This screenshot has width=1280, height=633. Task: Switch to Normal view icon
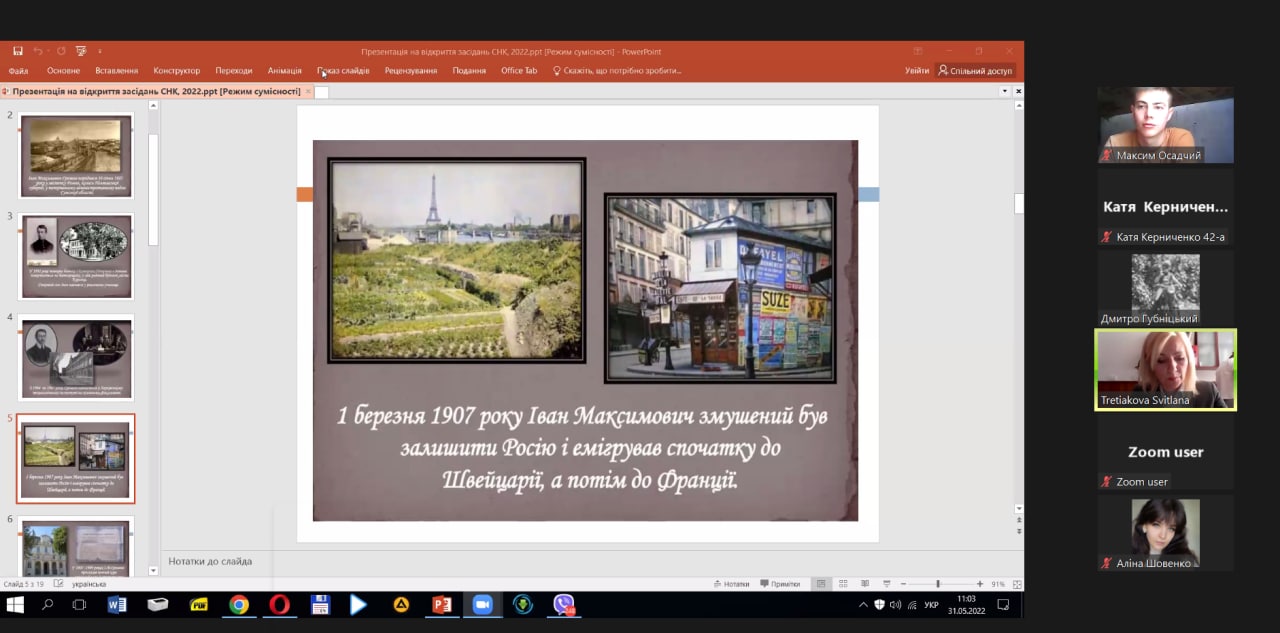pos(821,584)
